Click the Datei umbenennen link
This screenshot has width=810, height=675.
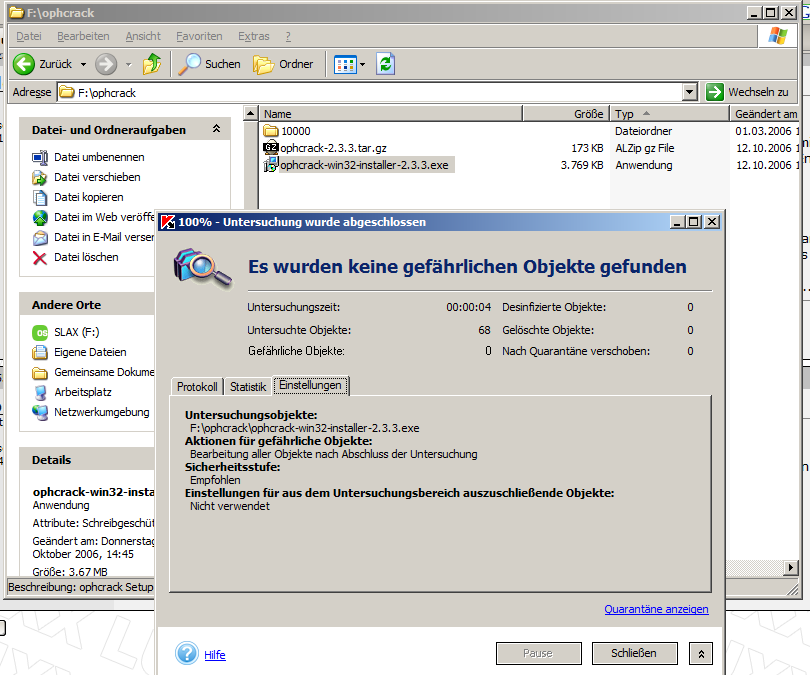[x=99, y=157]
